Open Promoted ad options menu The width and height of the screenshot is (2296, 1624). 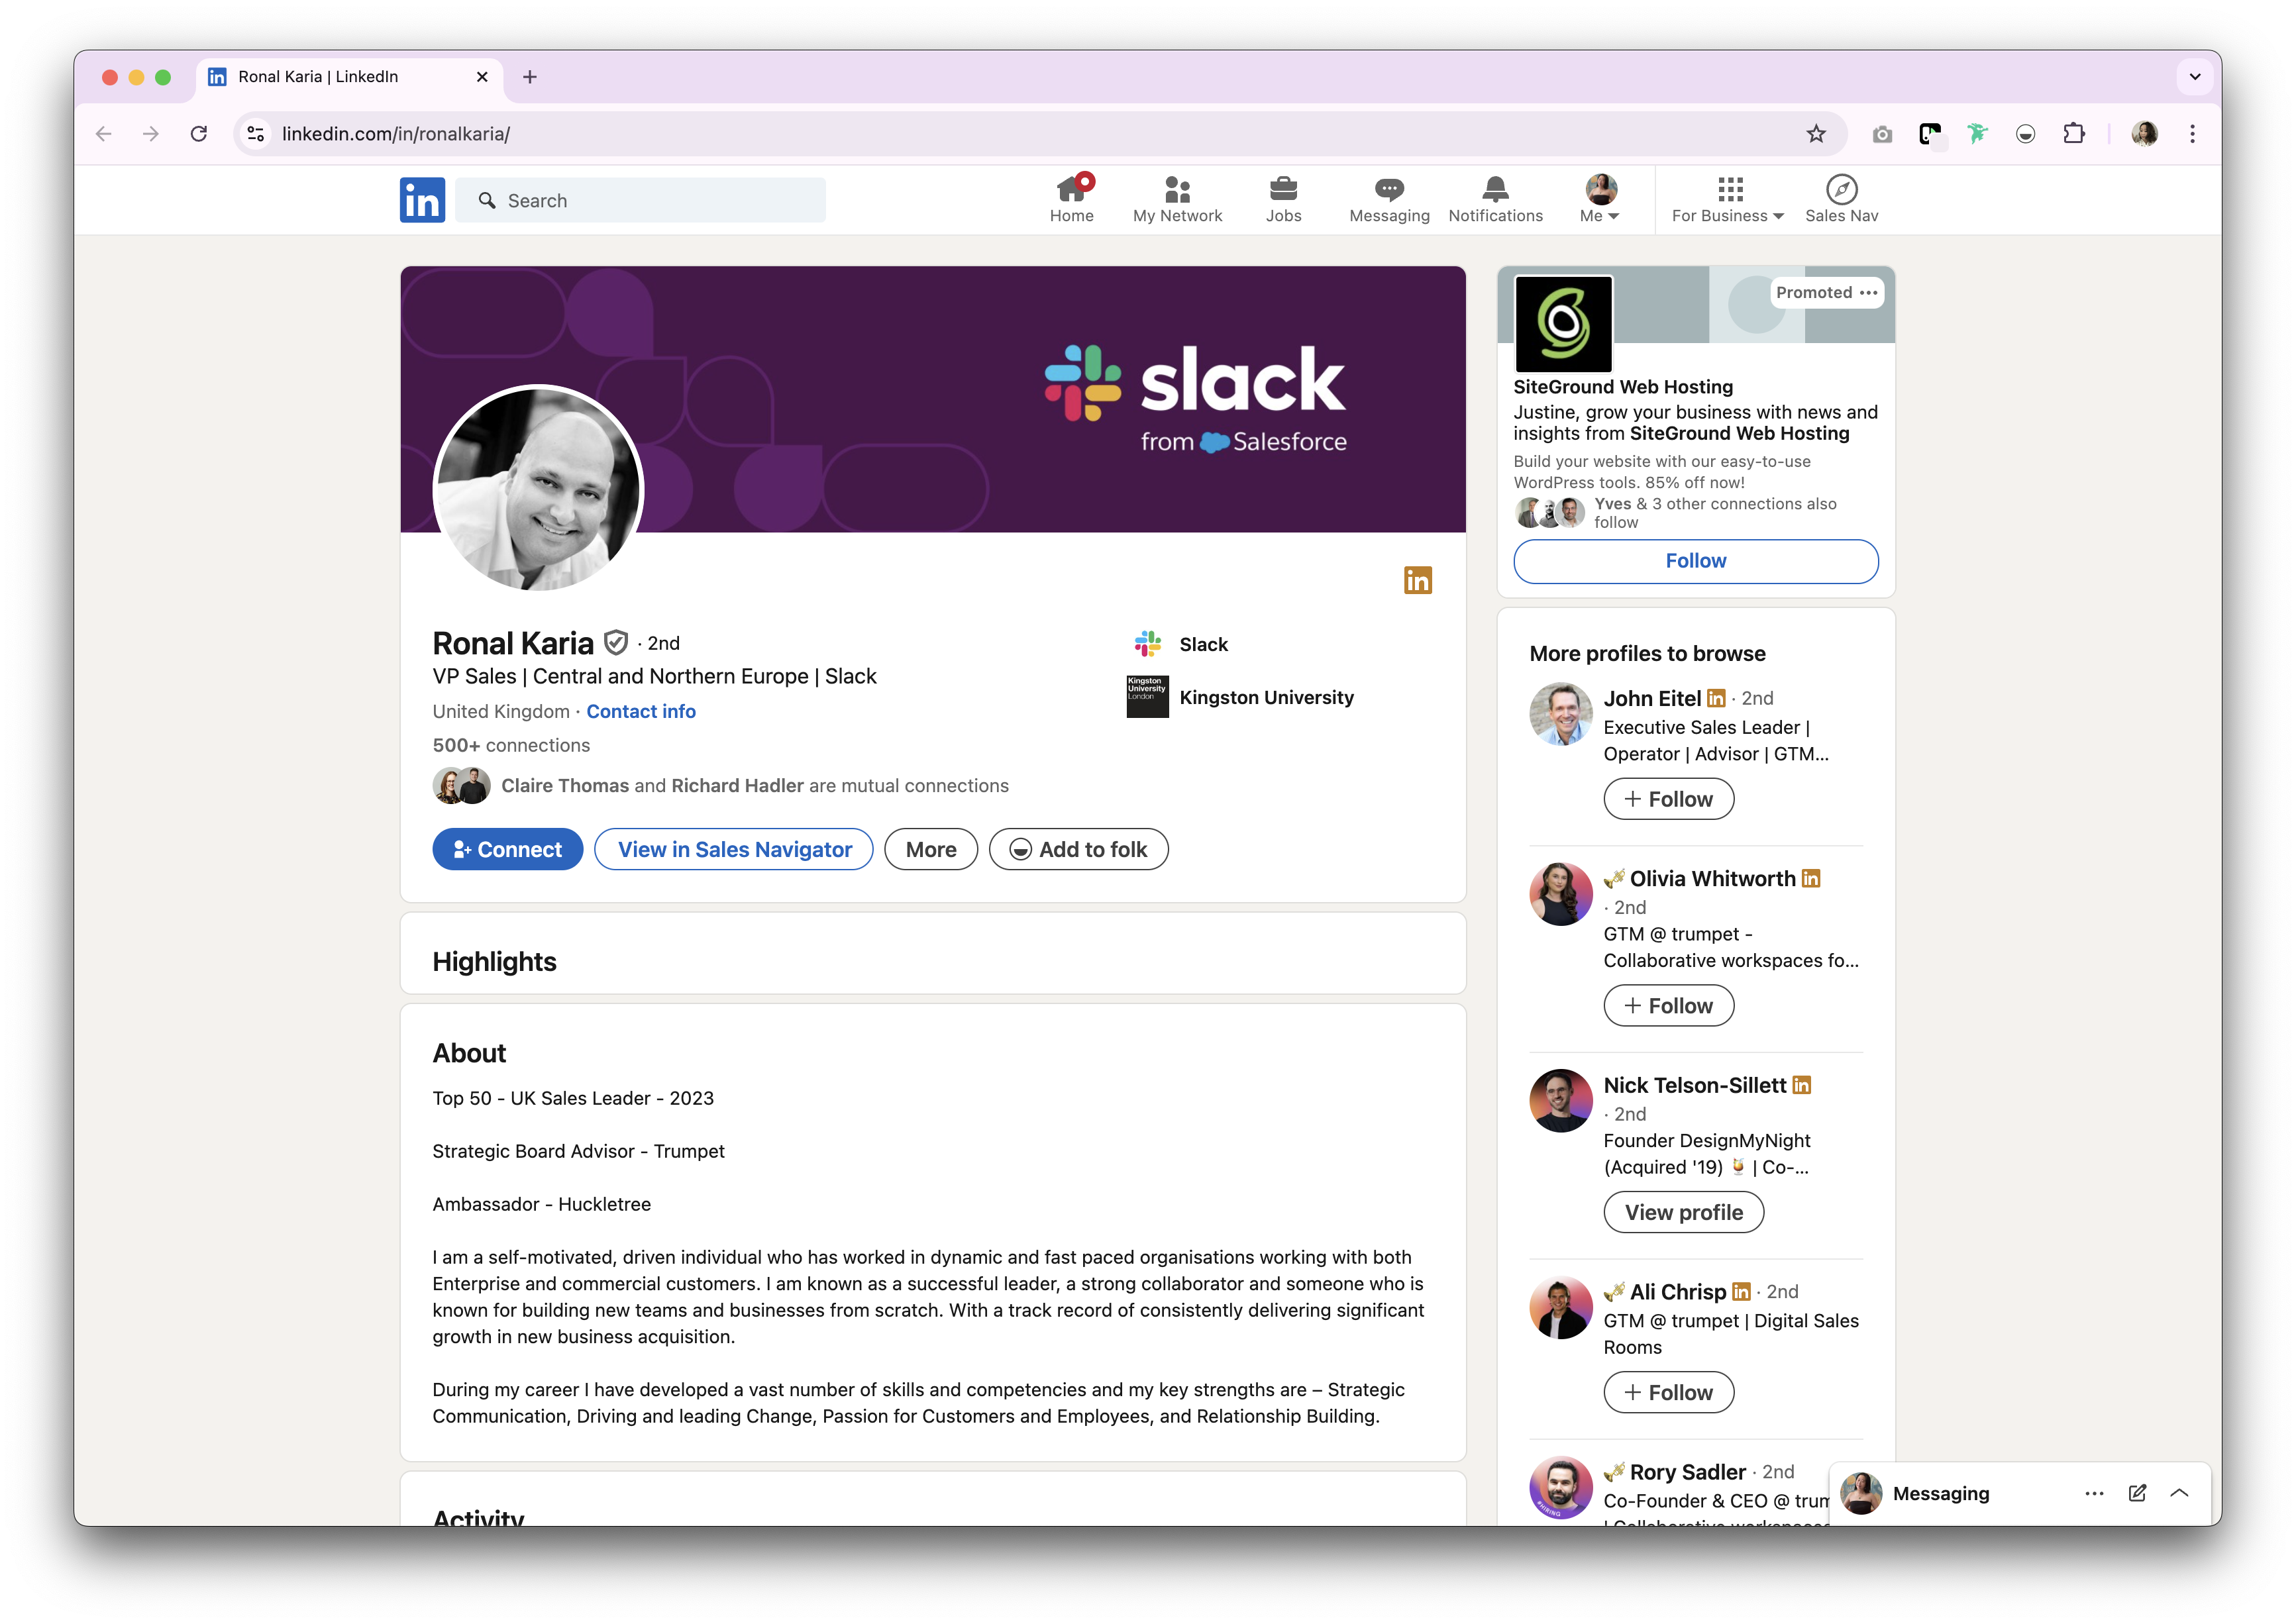pyautogui.click(x=1868, y=293)
